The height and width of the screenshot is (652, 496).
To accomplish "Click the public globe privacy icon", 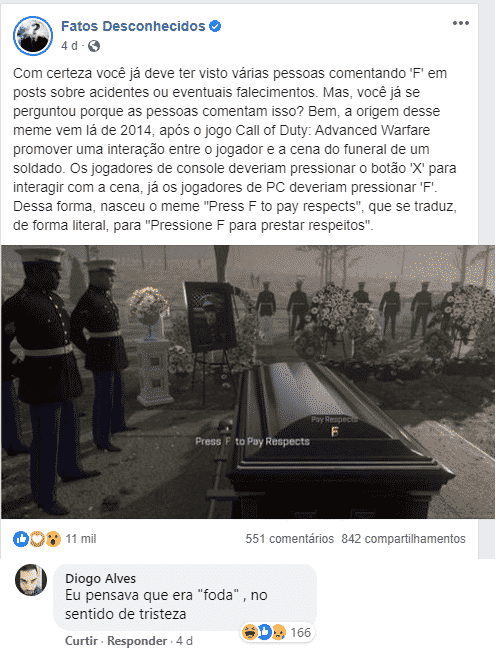I will (x=94, y=46).
